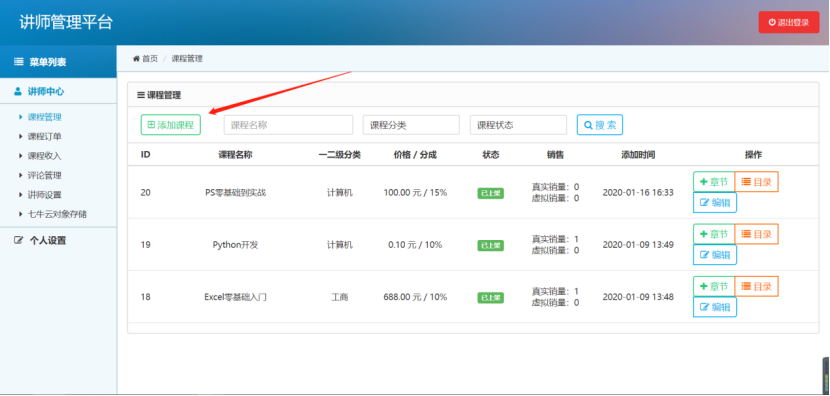Click the price 688.00 元 / 10%

(x=415, y=297)
